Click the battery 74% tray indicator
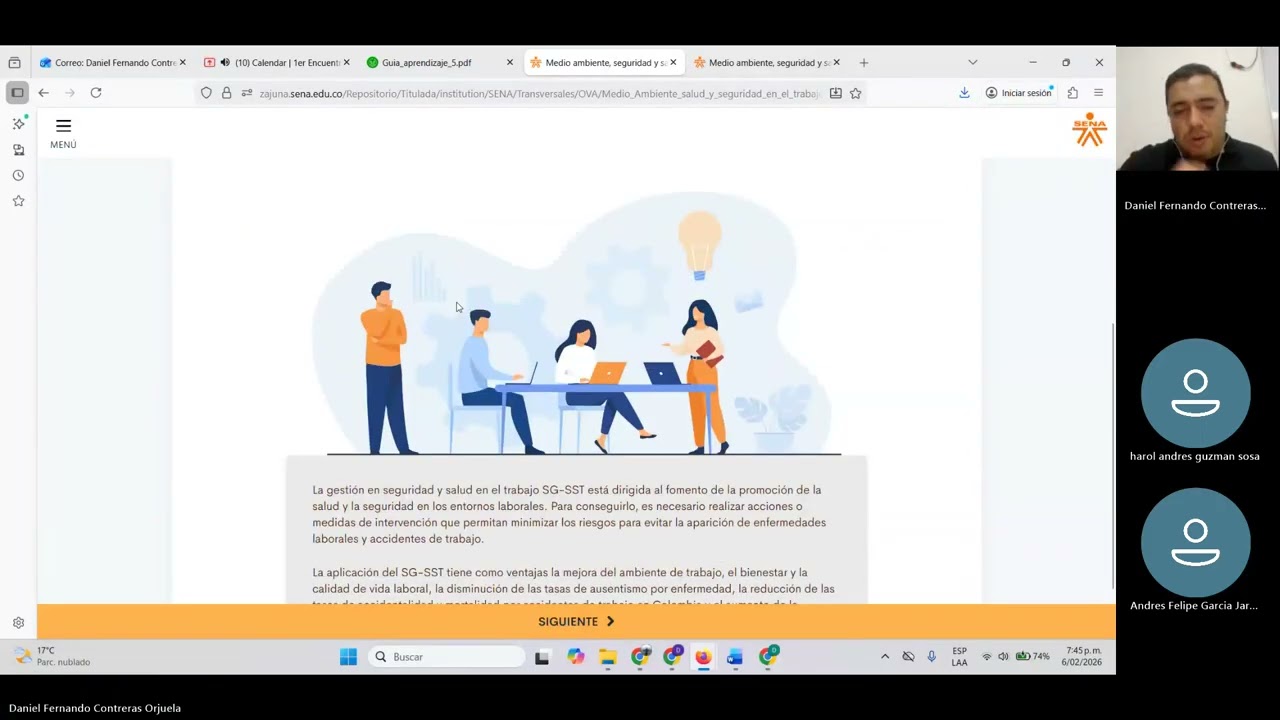The image size is (1280, 720). pos(1032,657)
